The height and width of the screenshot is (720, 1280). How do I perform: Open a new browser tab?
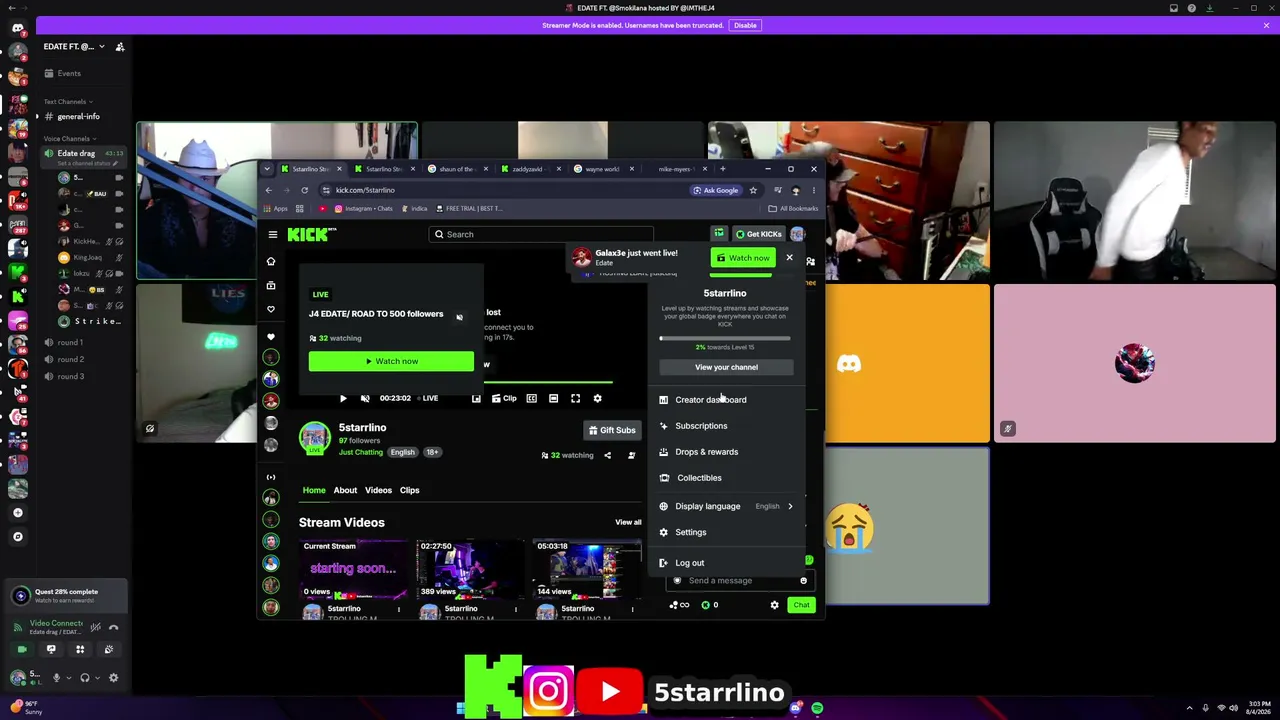point(722,169)
